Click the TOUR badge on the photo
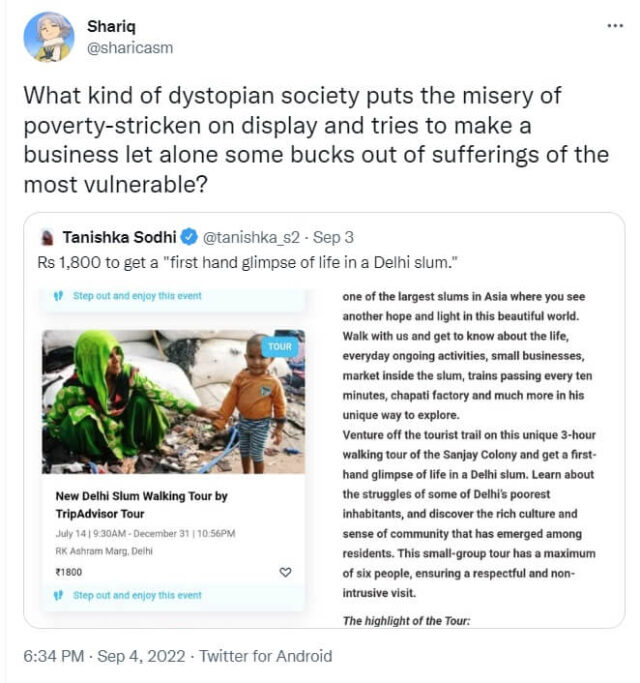Viewport: 640px width, 683px height. [x=280, y=347]
